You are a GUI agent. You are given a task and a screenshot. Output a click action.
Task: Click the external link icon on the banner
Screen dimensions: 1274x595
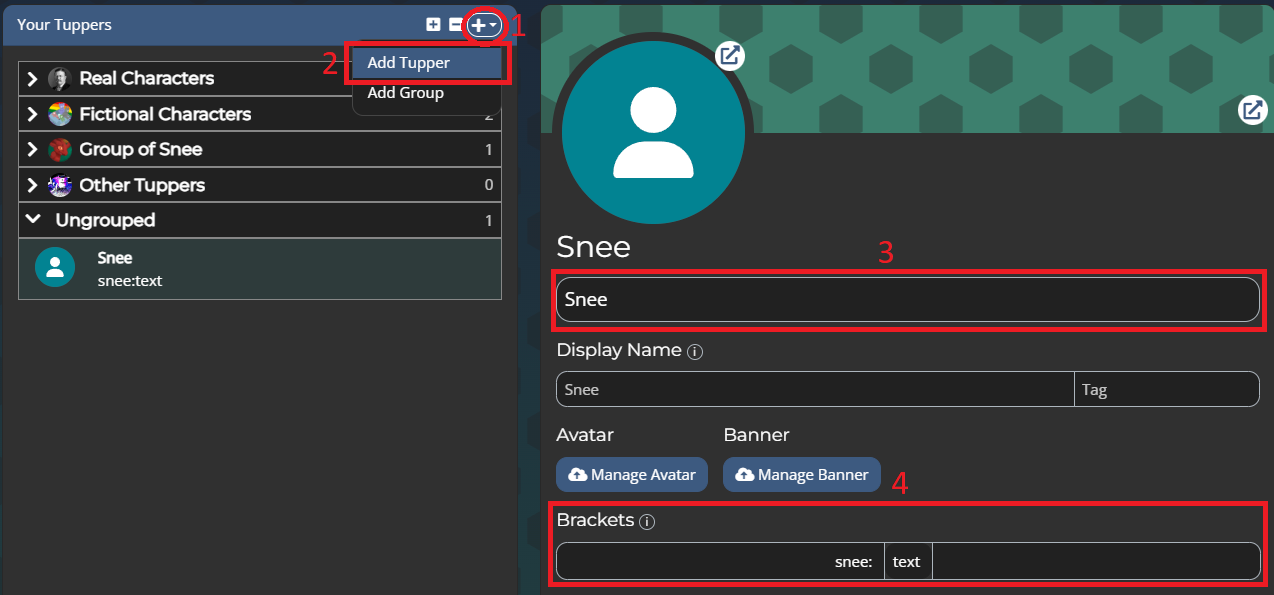pyautogui.click(x=1252, y=110)
